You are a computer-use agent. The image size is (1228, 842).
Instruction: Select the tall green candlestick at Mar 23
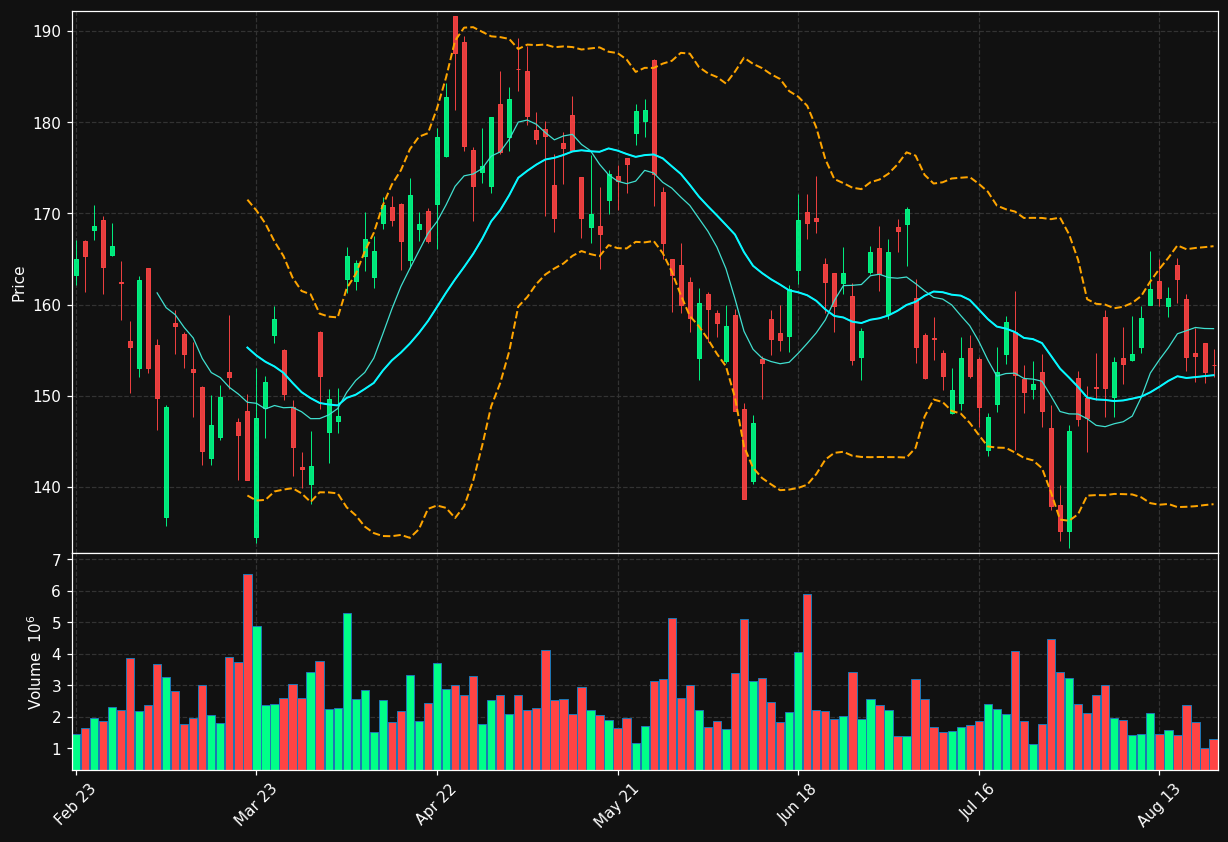click(256, 478)
